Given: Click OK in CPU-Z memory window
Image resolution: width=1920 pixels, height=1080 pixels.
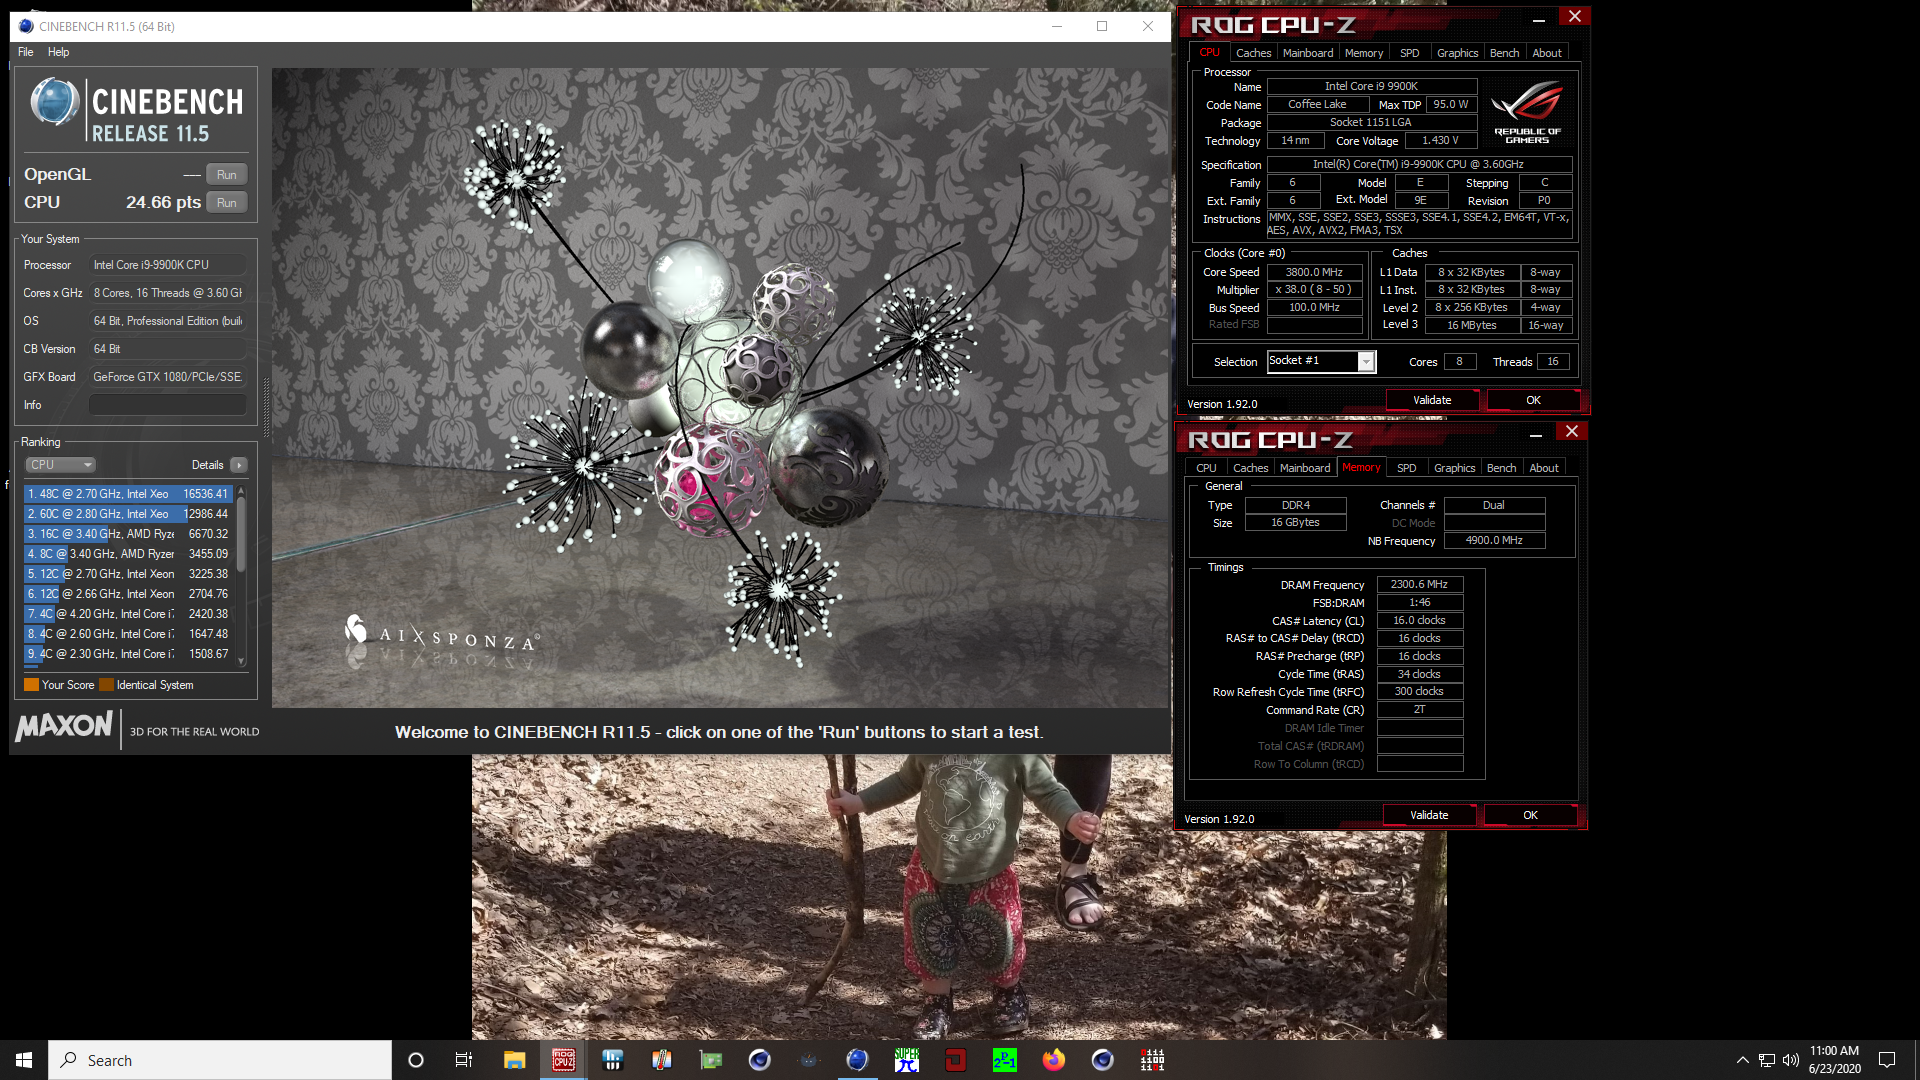Looking at the screenshot, I should click(x=1530, y=815).
